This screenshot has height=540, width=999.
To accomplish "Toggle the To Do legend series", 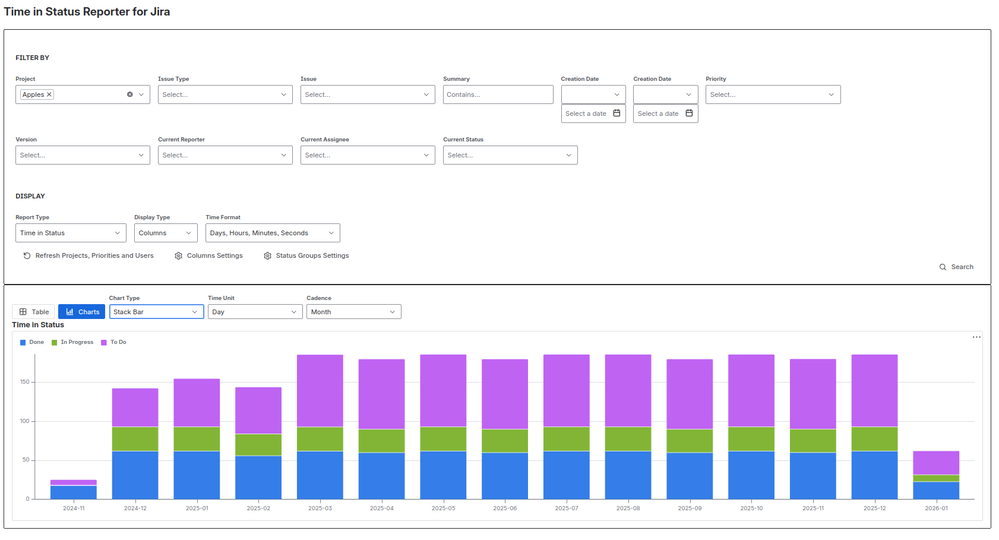I will 114,343.
